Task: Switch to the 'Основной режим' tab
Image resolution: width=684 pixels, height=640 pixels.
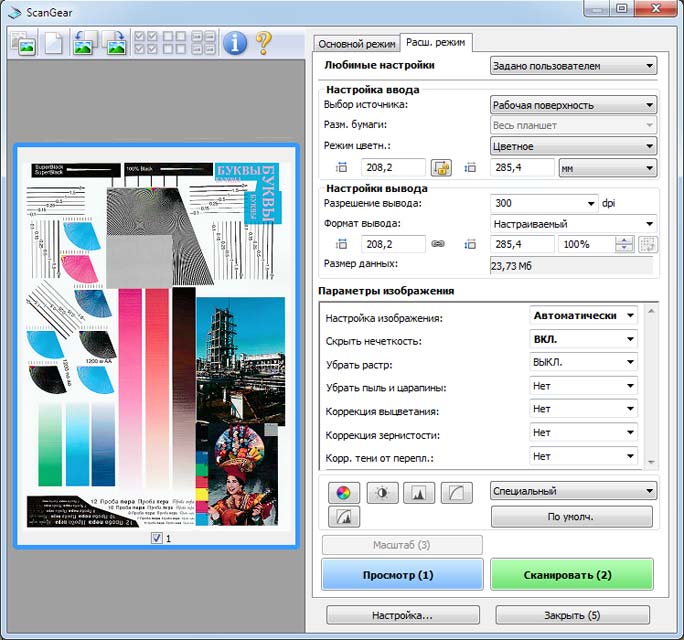Action: pos(356,43)
